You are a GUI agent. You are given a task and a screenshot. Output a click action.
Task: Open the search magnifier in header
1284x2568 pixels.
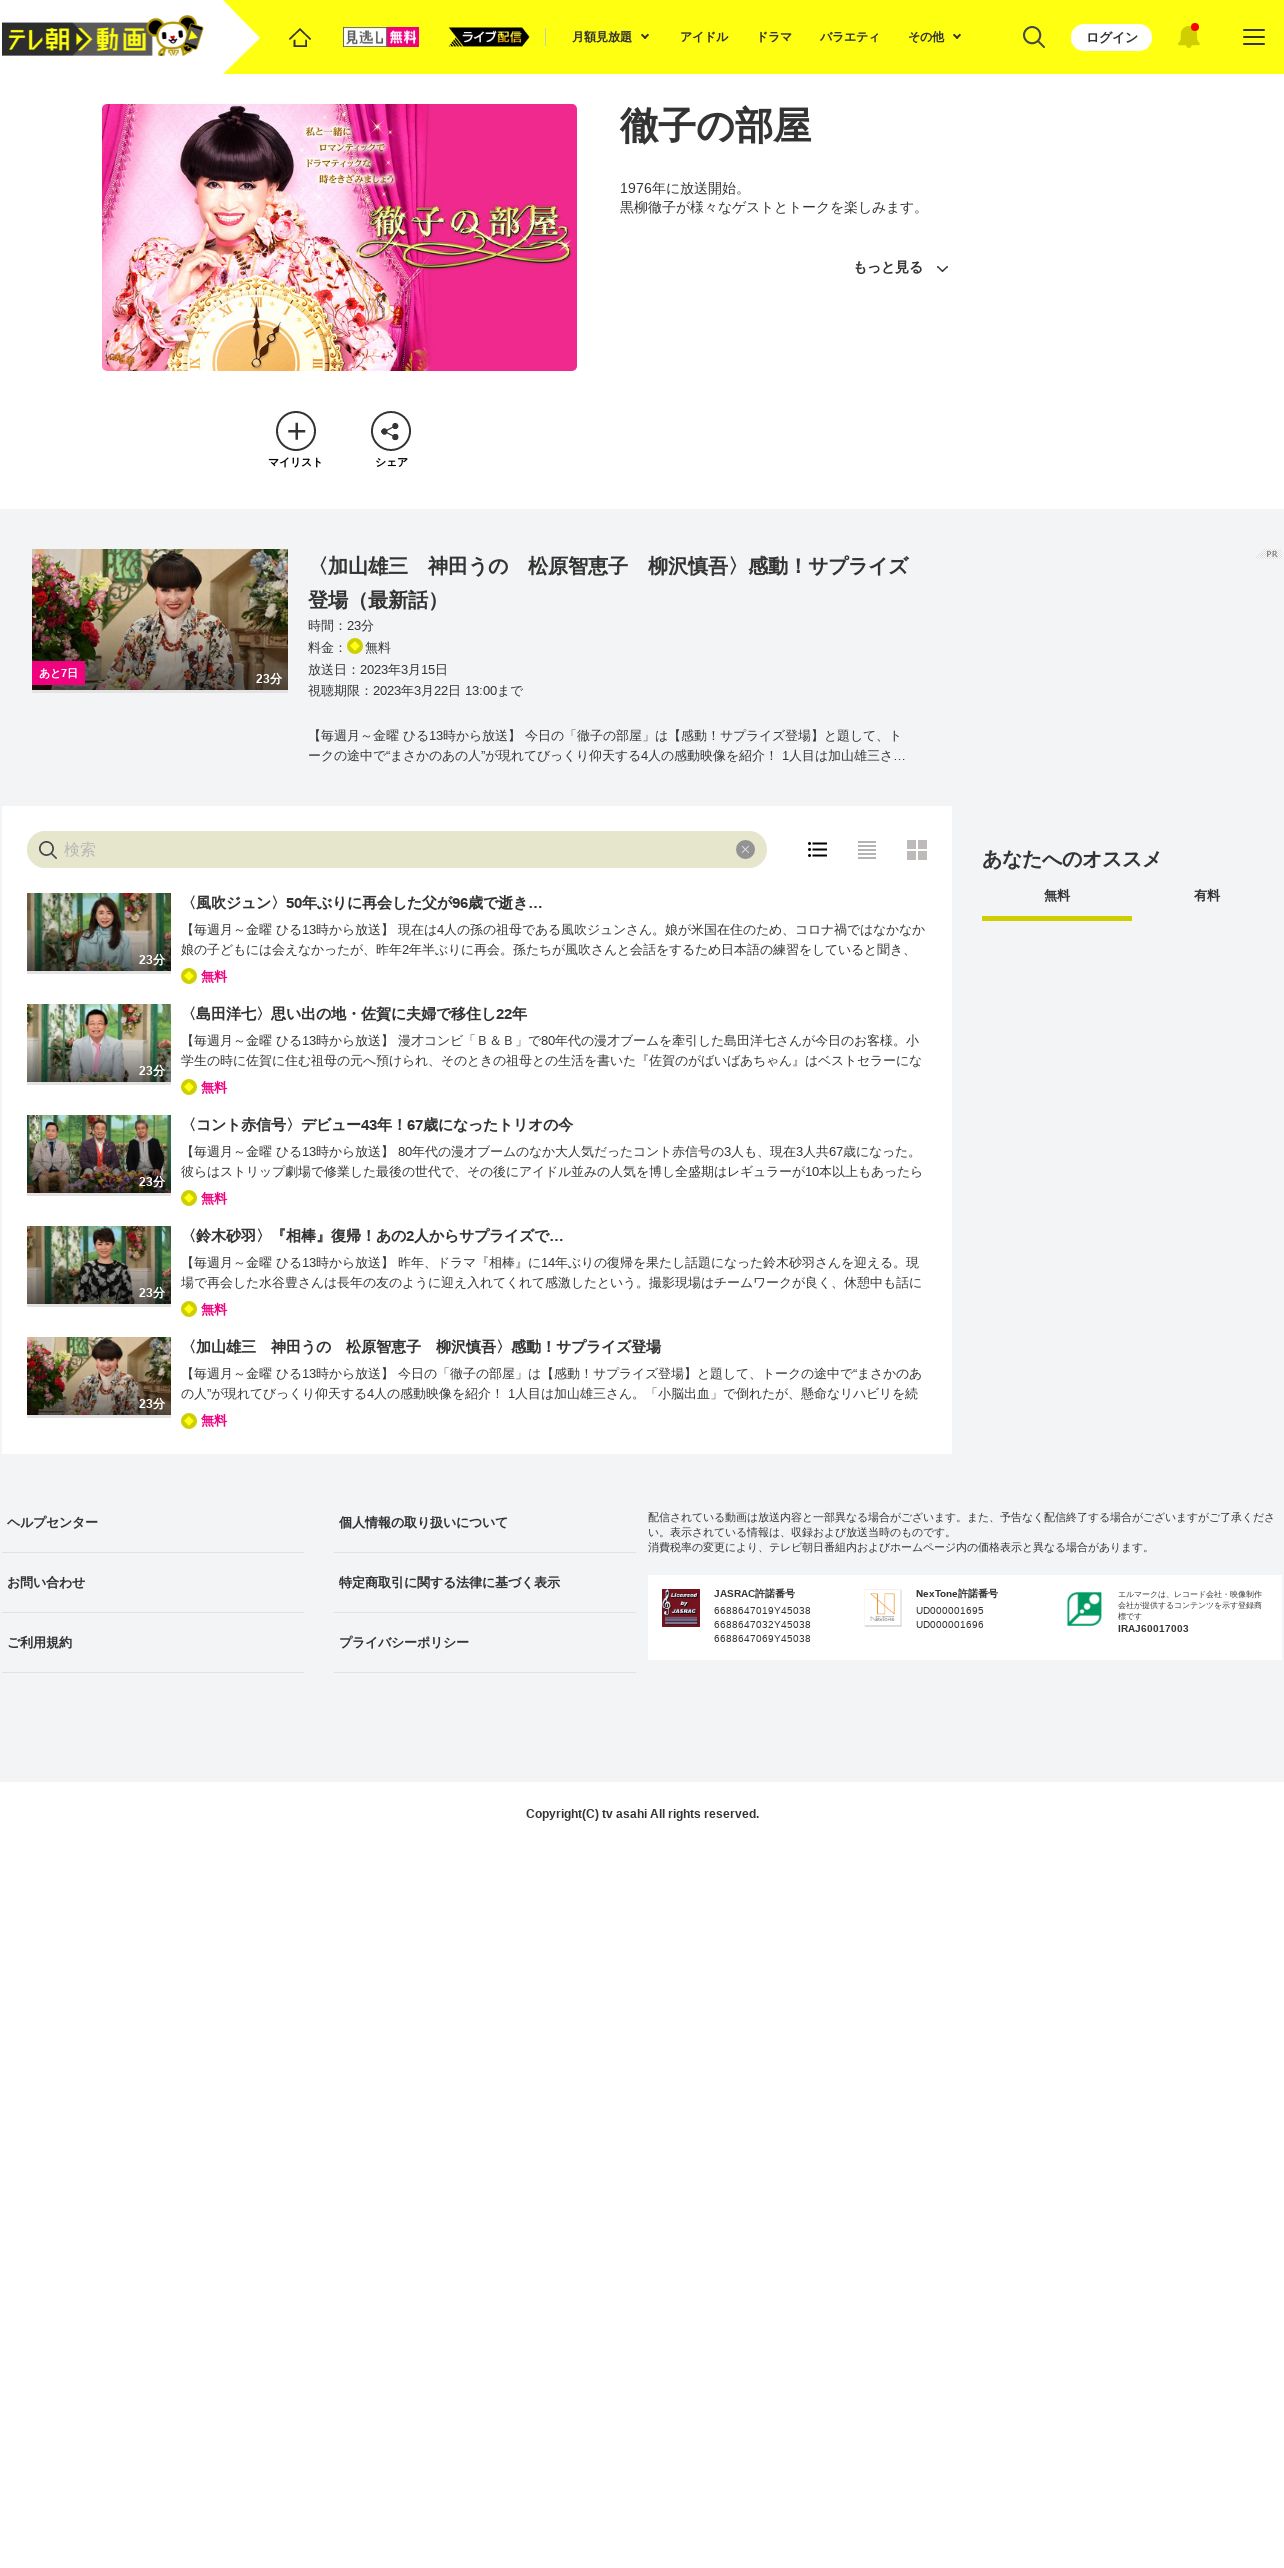pyautogui.click(x=1034, y=37)
